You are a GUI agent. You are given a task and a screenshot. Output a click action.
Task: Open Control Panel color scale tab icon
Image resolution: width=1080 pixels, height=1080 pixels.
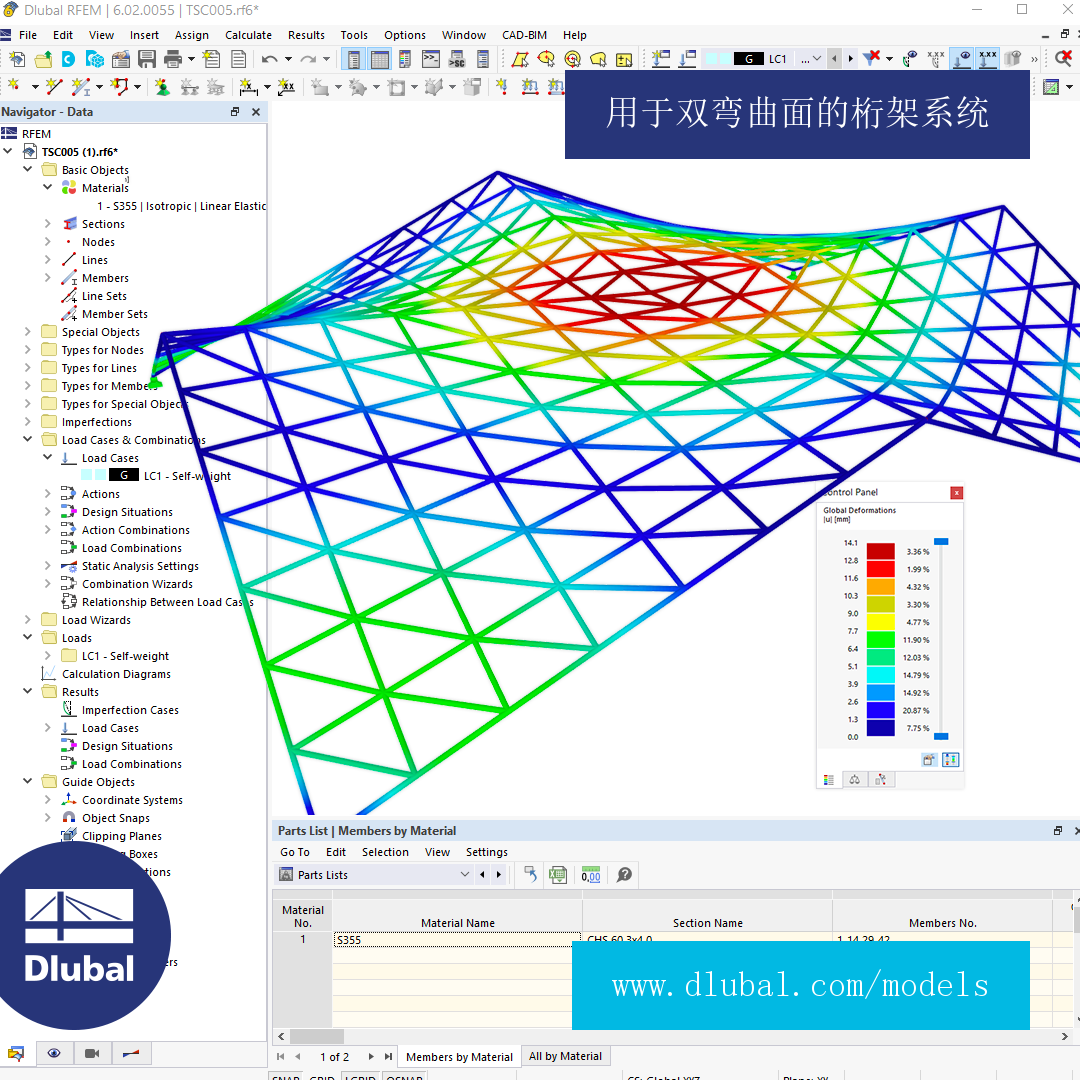click(829, 780)
